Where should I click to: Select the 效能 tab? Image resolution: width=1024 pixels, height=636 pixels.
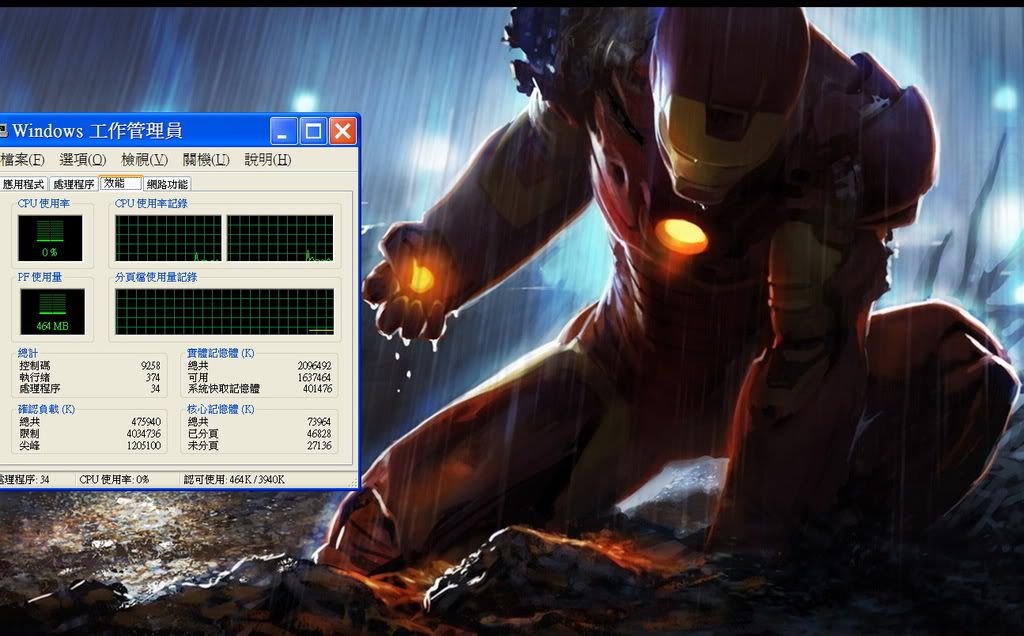120,183
